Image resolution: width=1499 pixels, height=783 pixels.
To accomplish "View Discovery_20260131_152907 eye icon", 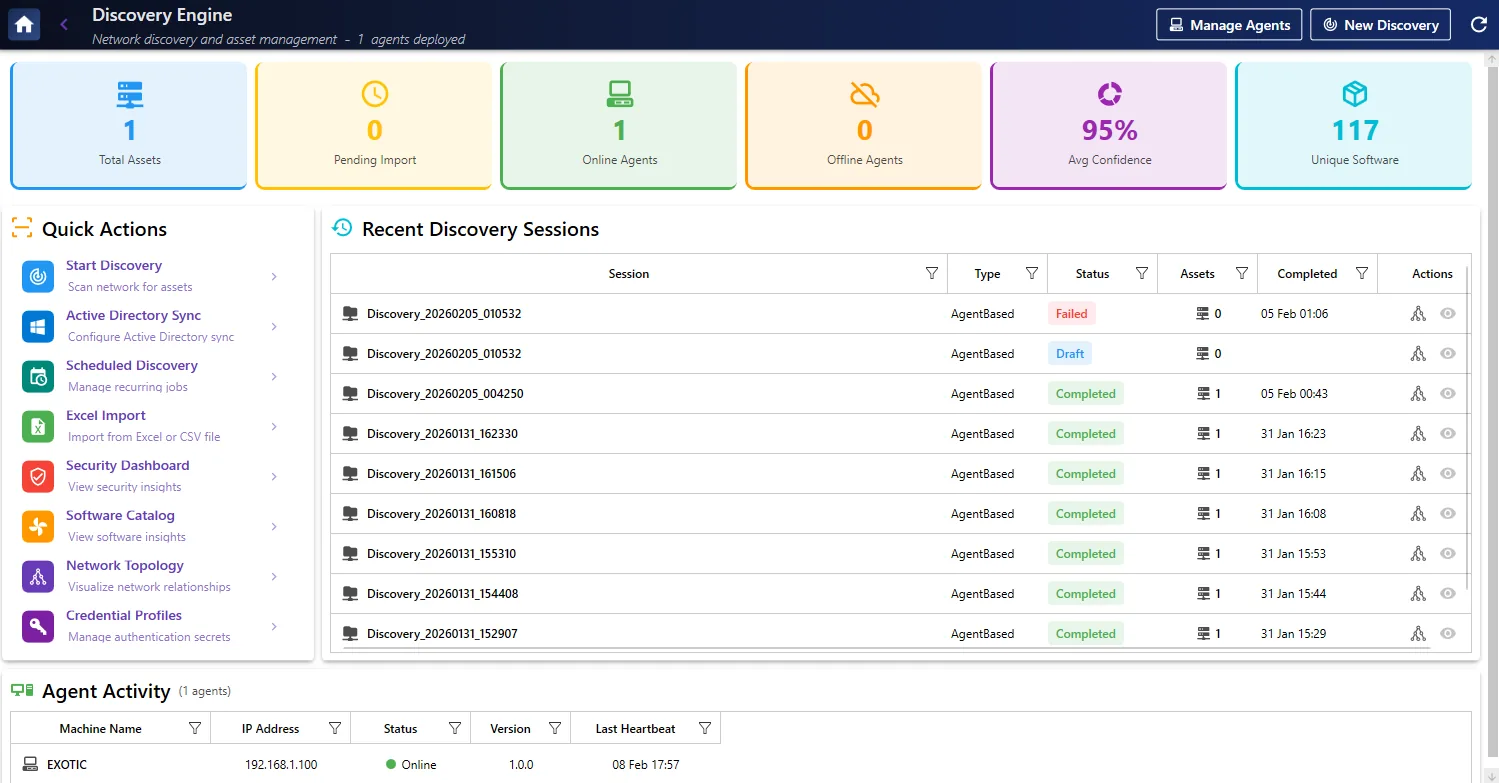I will [x=1447, y=634].
